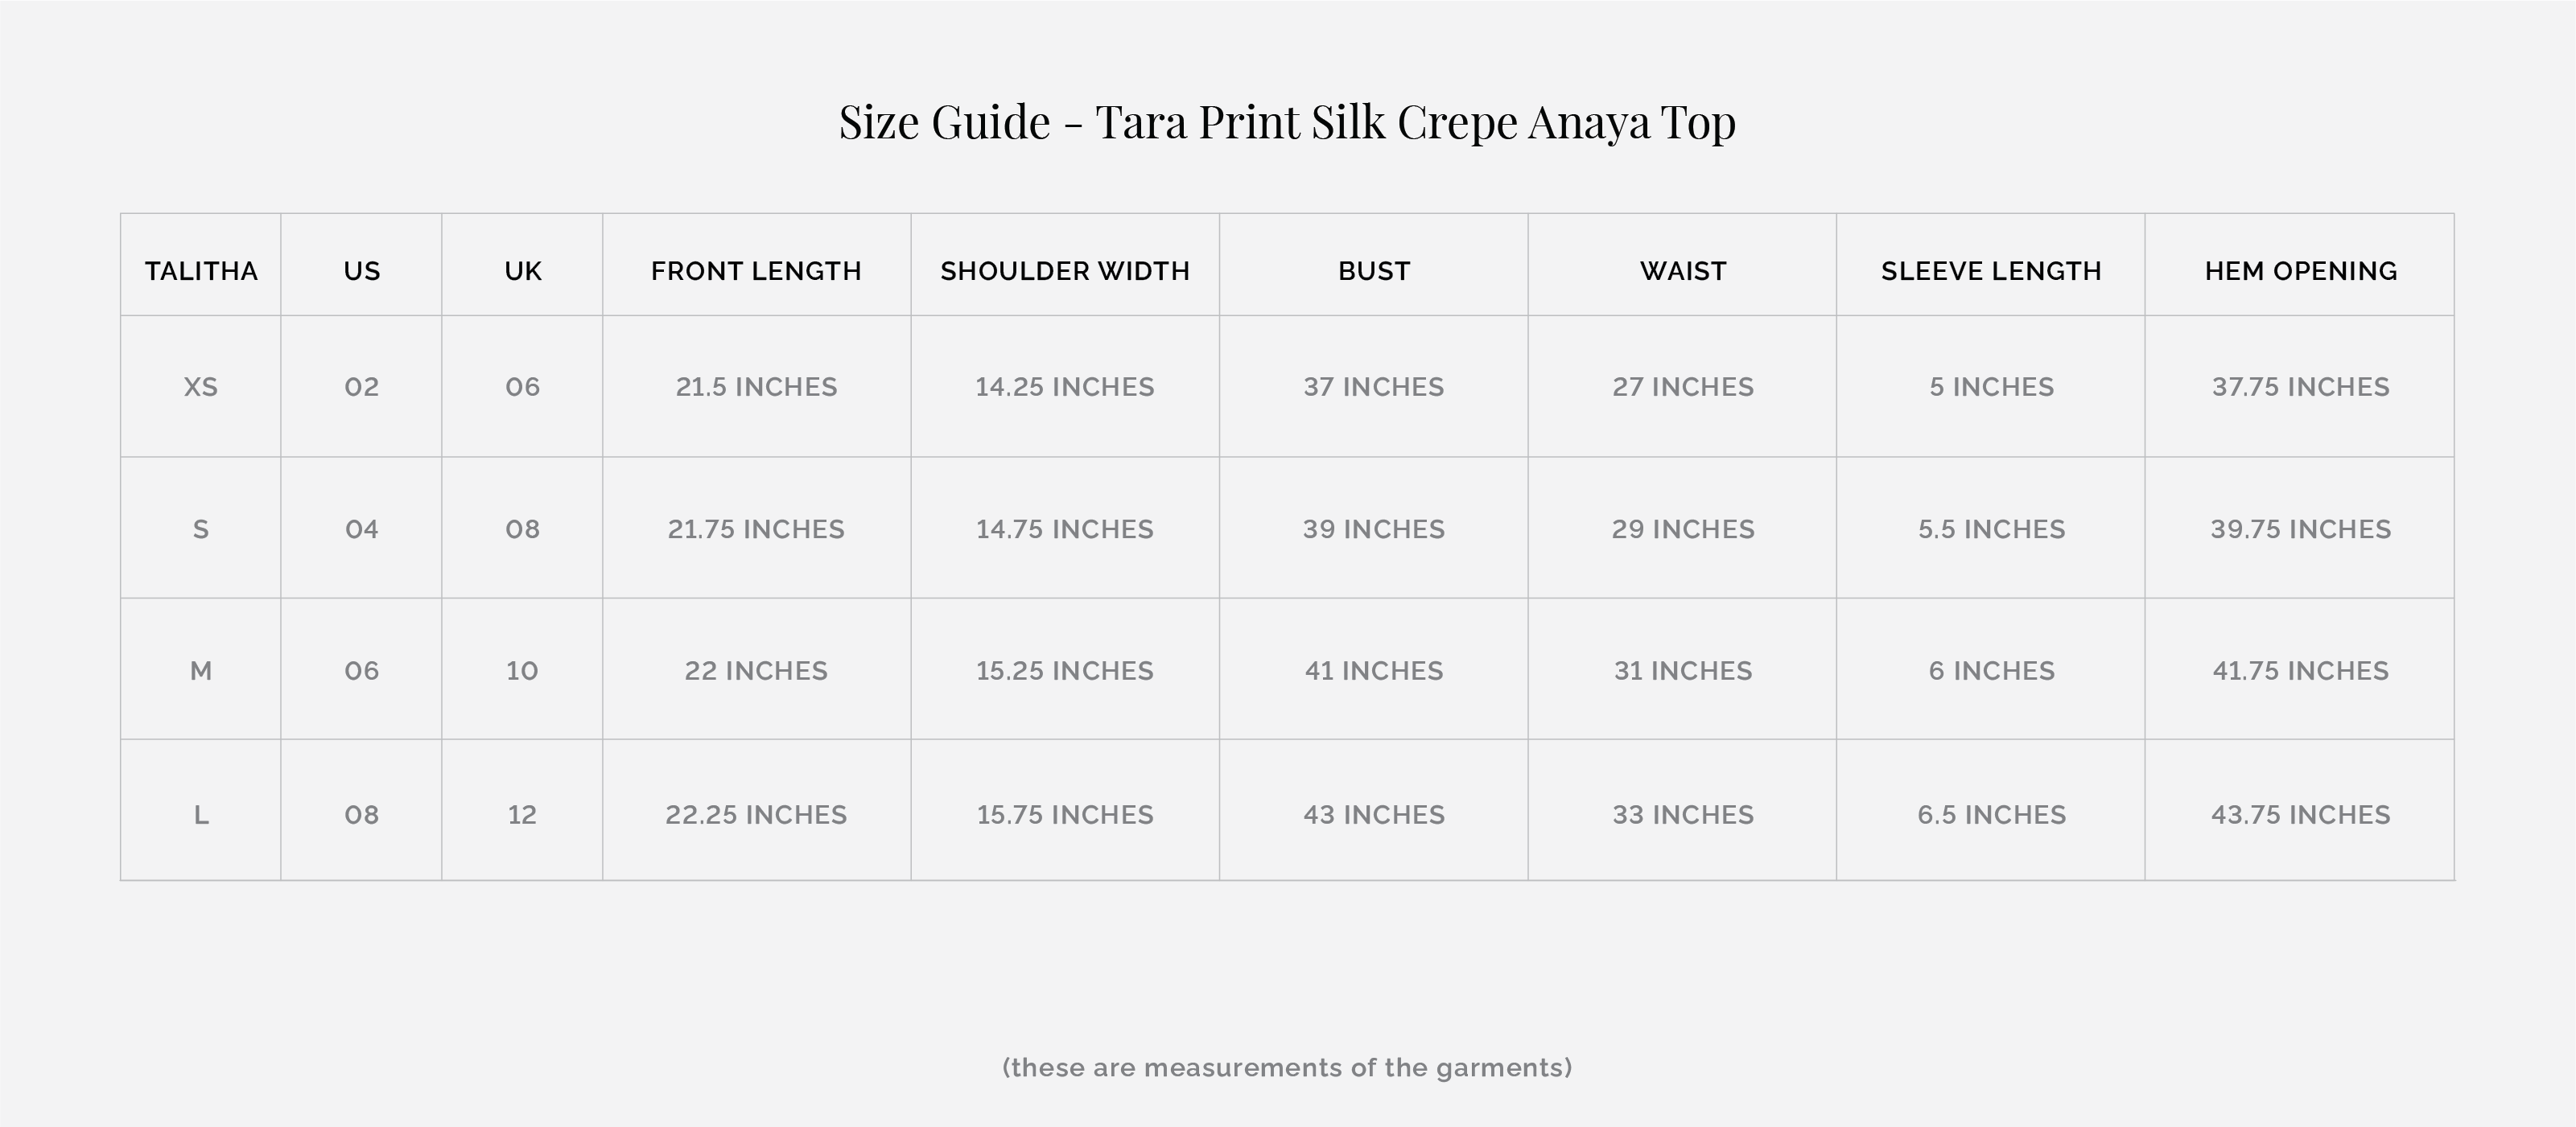Select the XS size row label

[201, 387]
